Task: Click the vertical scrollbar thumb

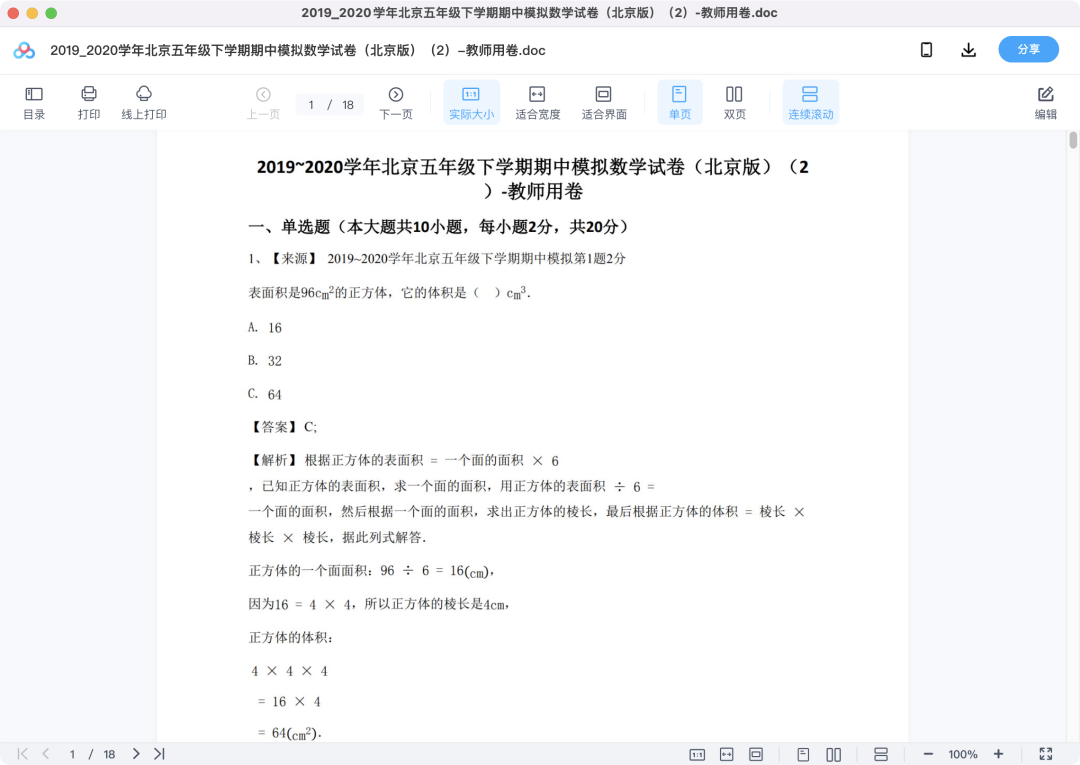Action: (1072, 140)
